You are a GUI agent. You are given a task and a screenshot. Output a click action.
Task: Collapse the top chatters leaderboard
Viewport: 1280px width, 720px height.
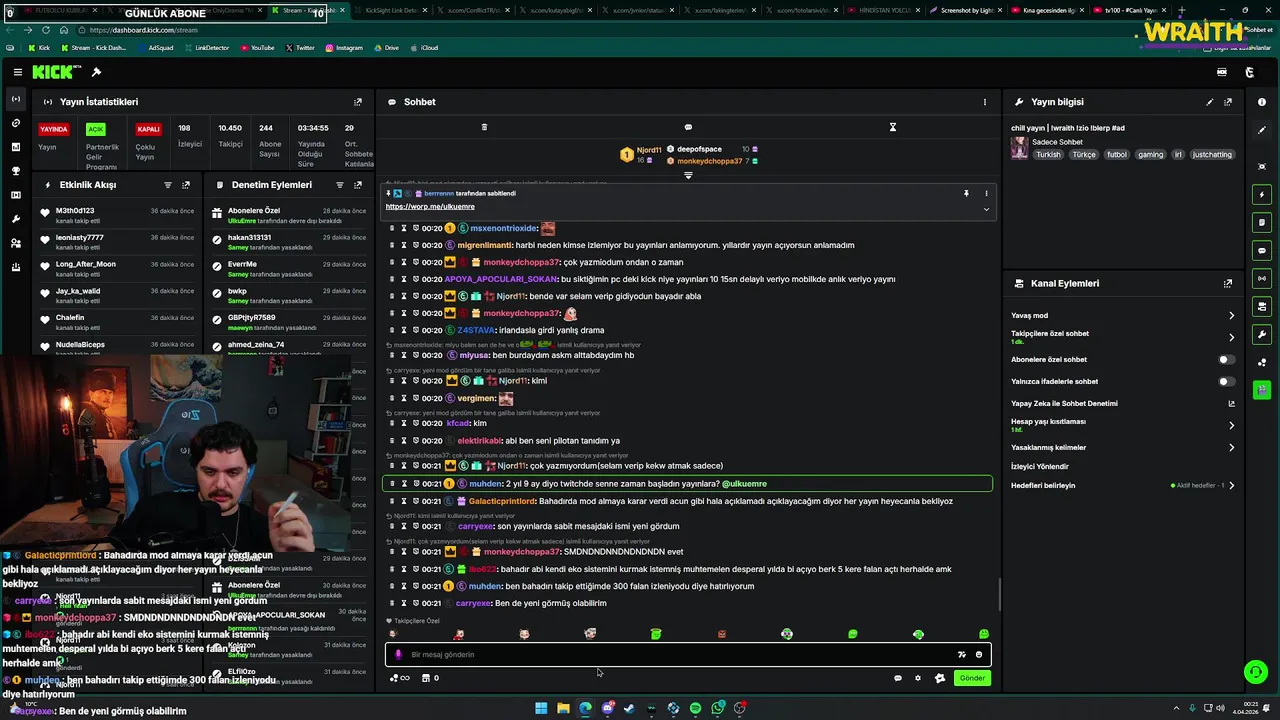tap(688, 175)
